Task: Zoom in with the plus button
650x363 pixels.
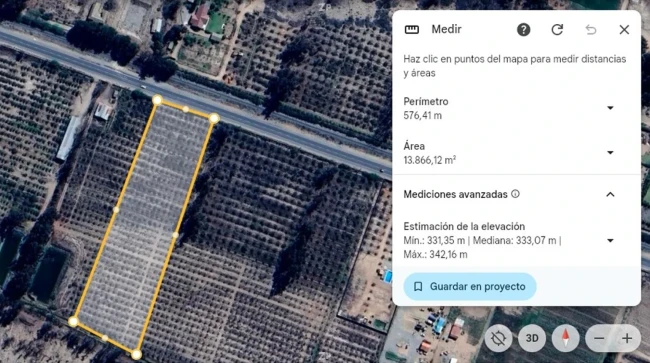Action: click(x=627, y=339)
